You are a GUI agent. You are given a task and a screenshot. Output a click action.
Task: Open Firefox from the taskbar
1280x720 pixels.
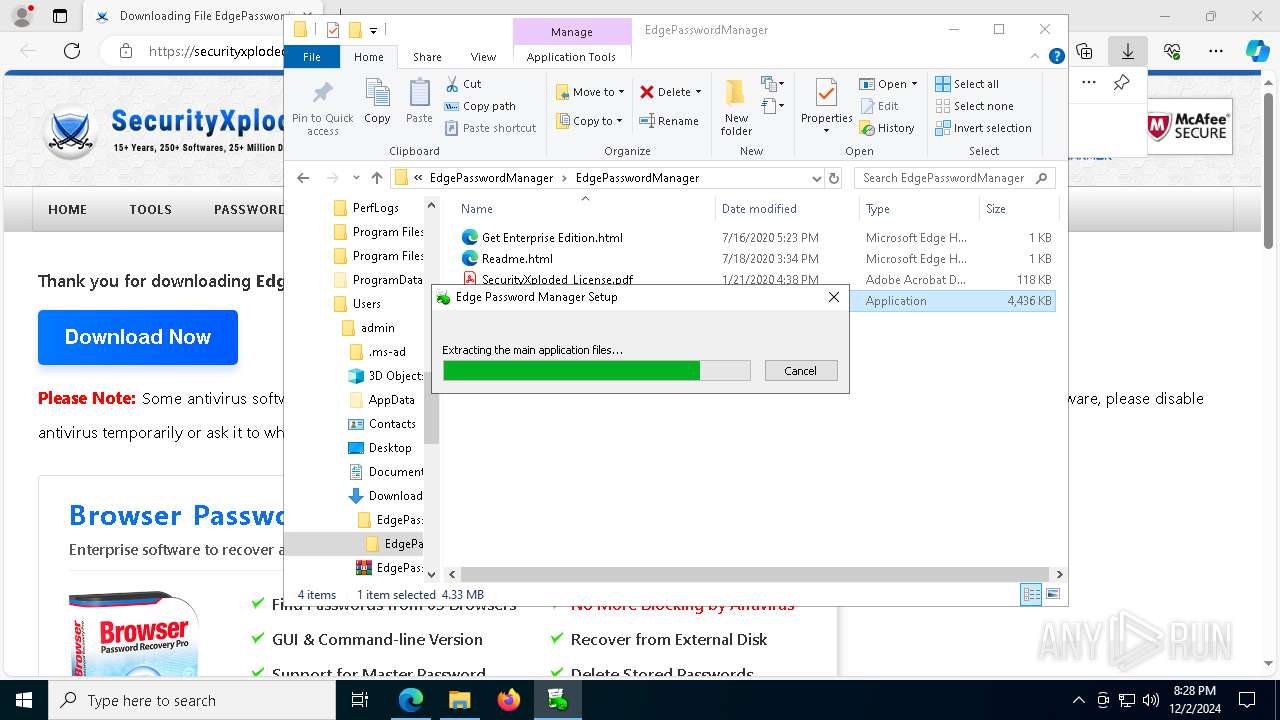(509, 700)
